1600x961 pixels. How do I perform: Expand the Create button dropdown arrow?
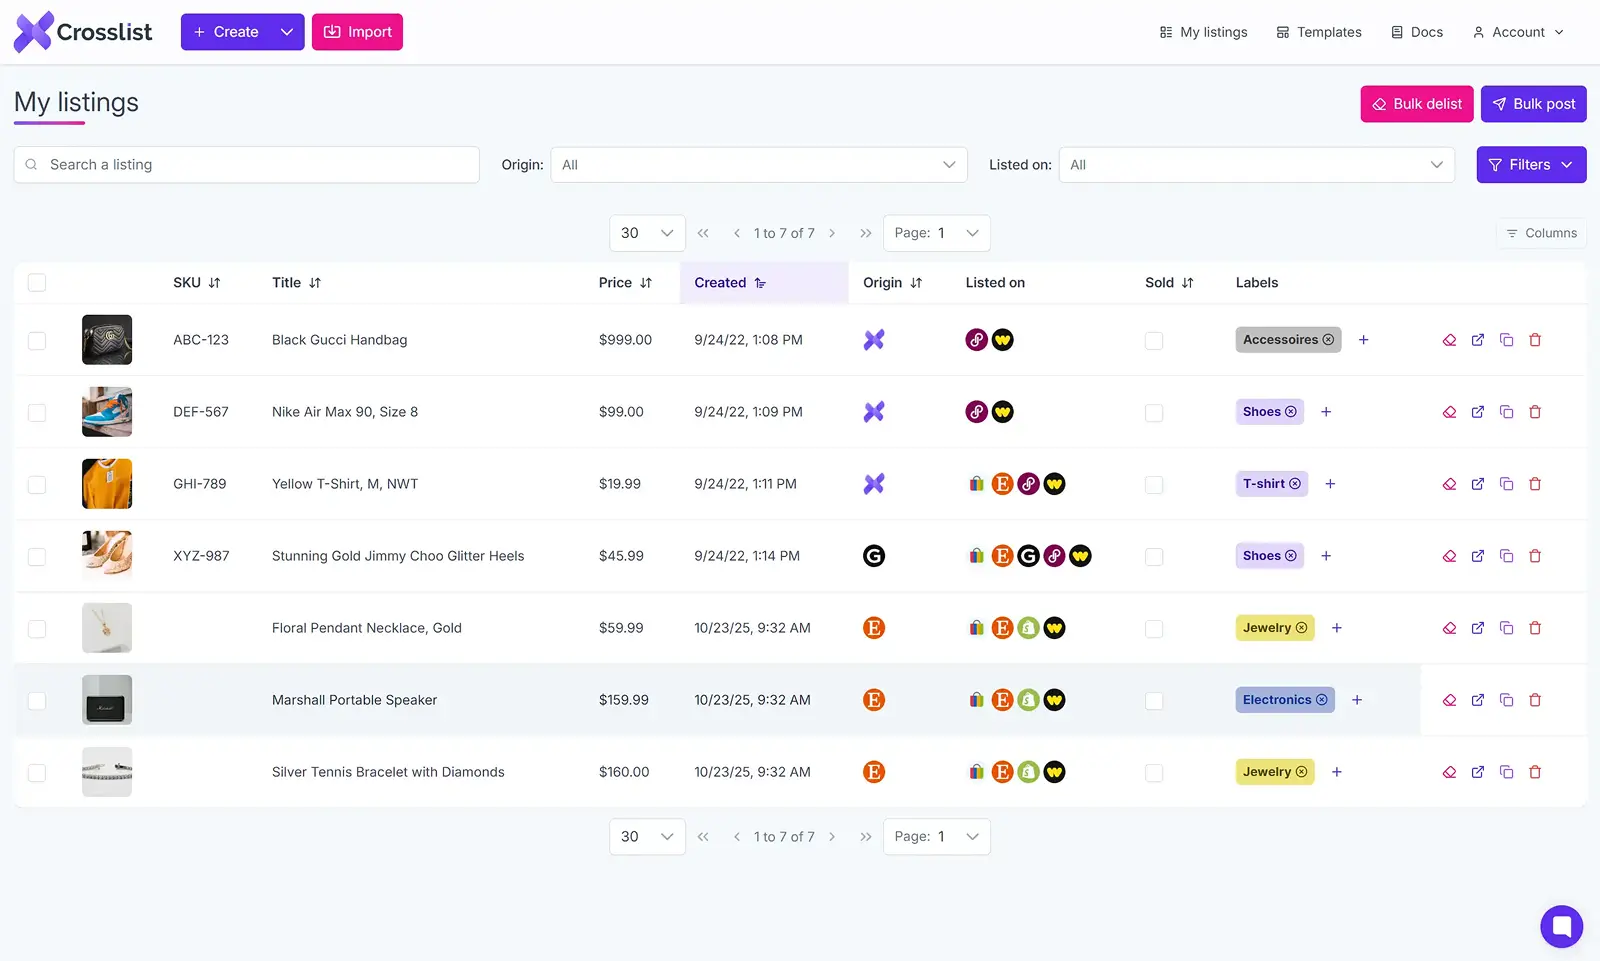pos(287,31)
